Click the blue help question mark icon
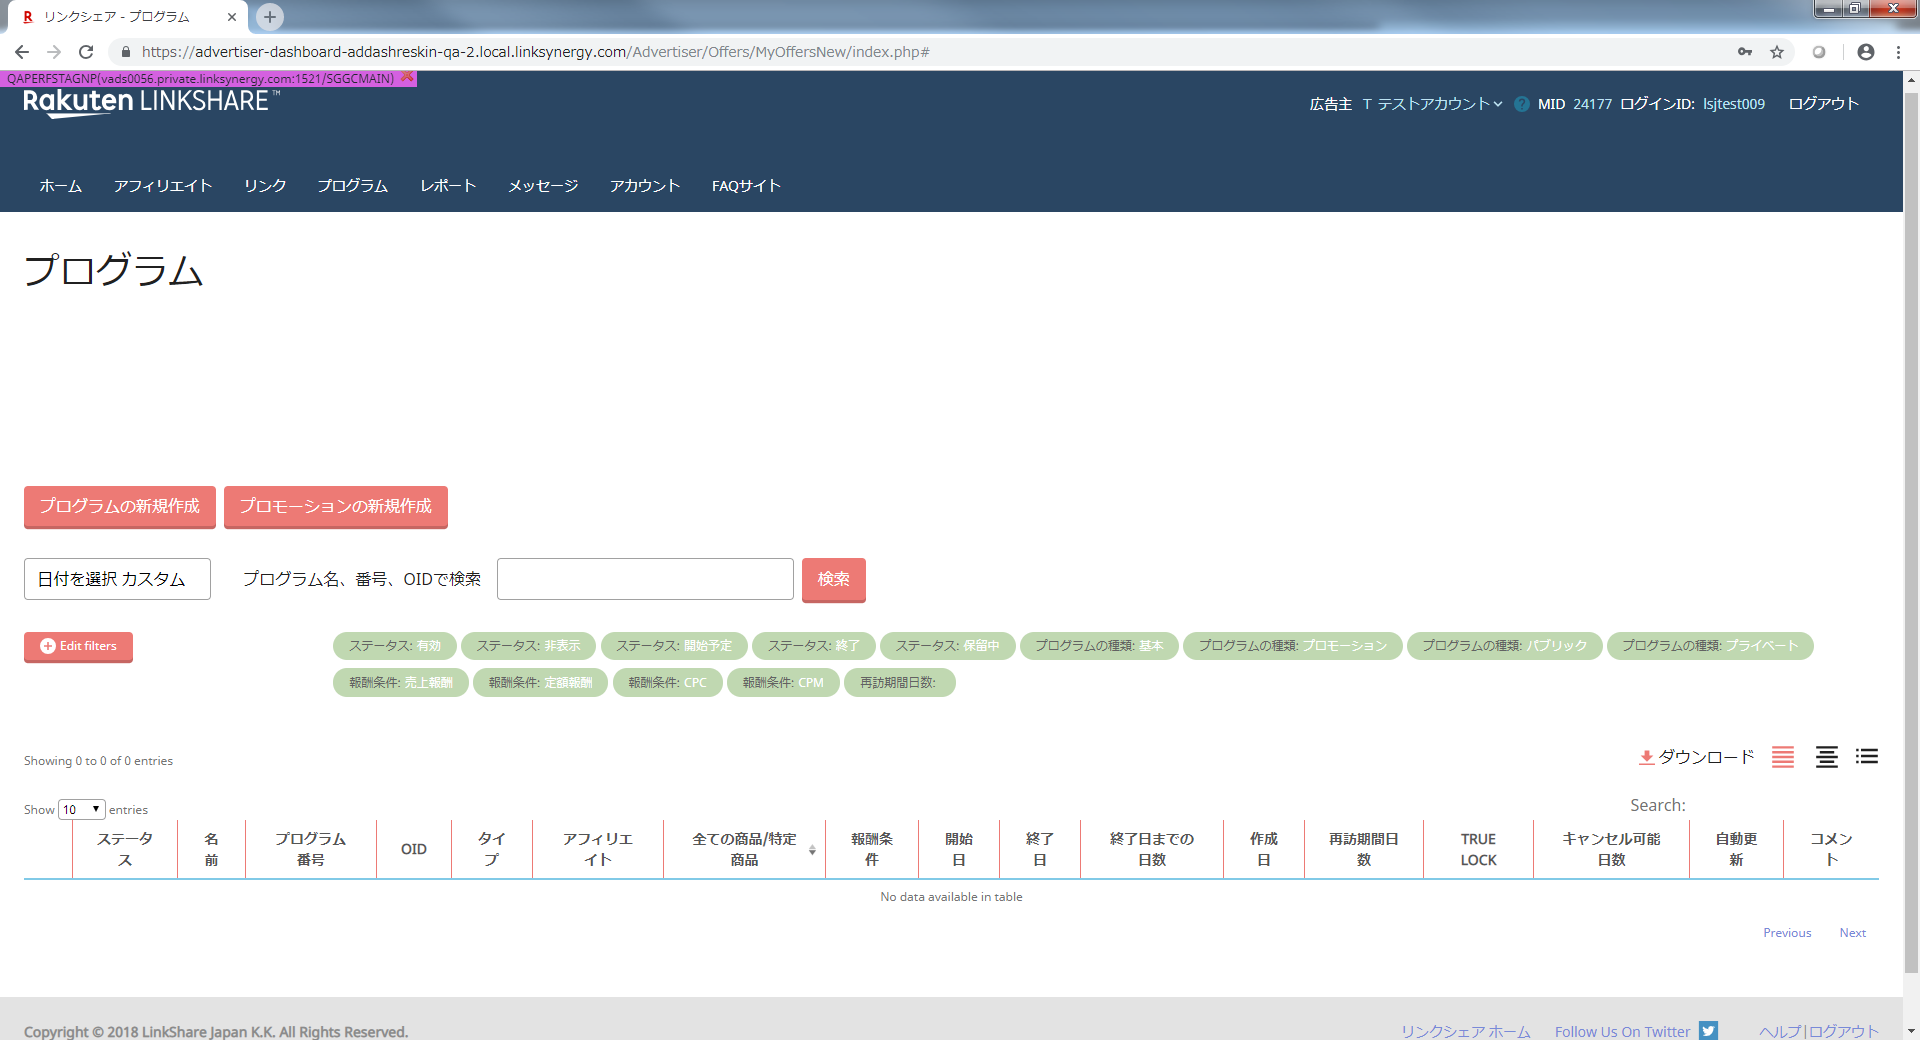 tap(1521, 104)
